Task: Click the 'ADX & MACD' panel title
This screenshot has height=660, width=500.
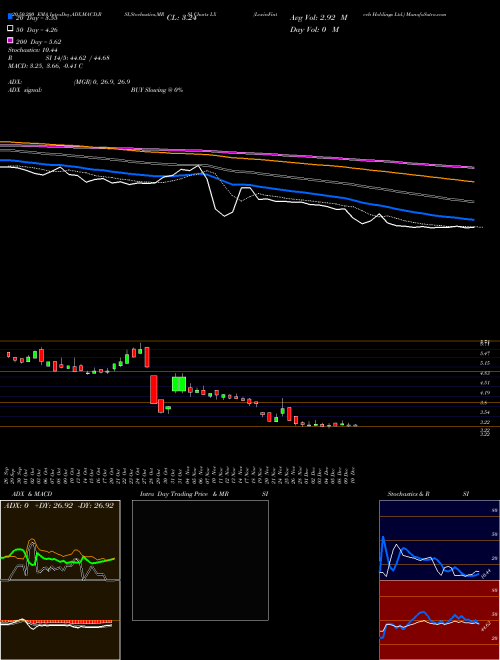Action: point(32,494)
